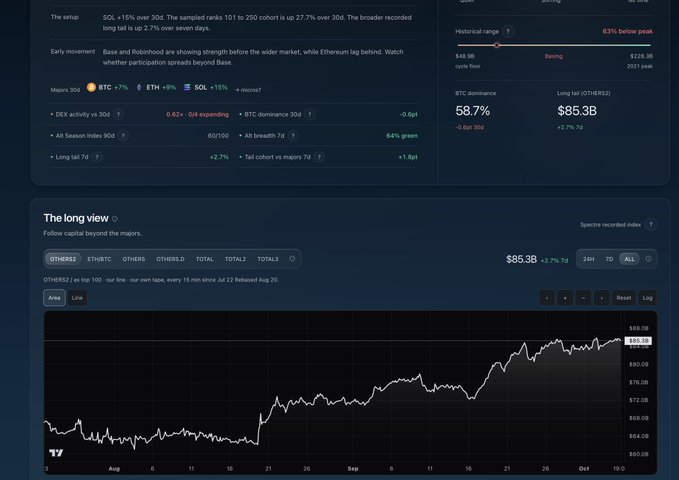
Task: Open help icon beside Historical range
Action: [x=508, y=31]
